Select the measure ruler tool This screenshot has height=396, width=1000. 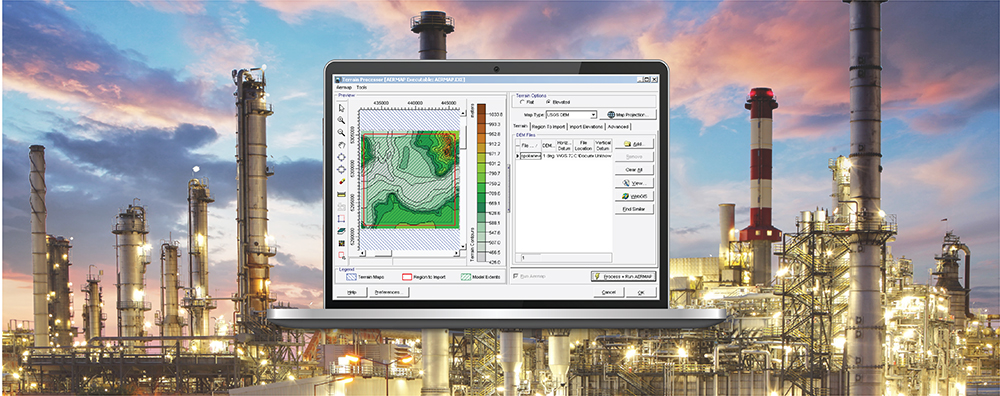341,194
